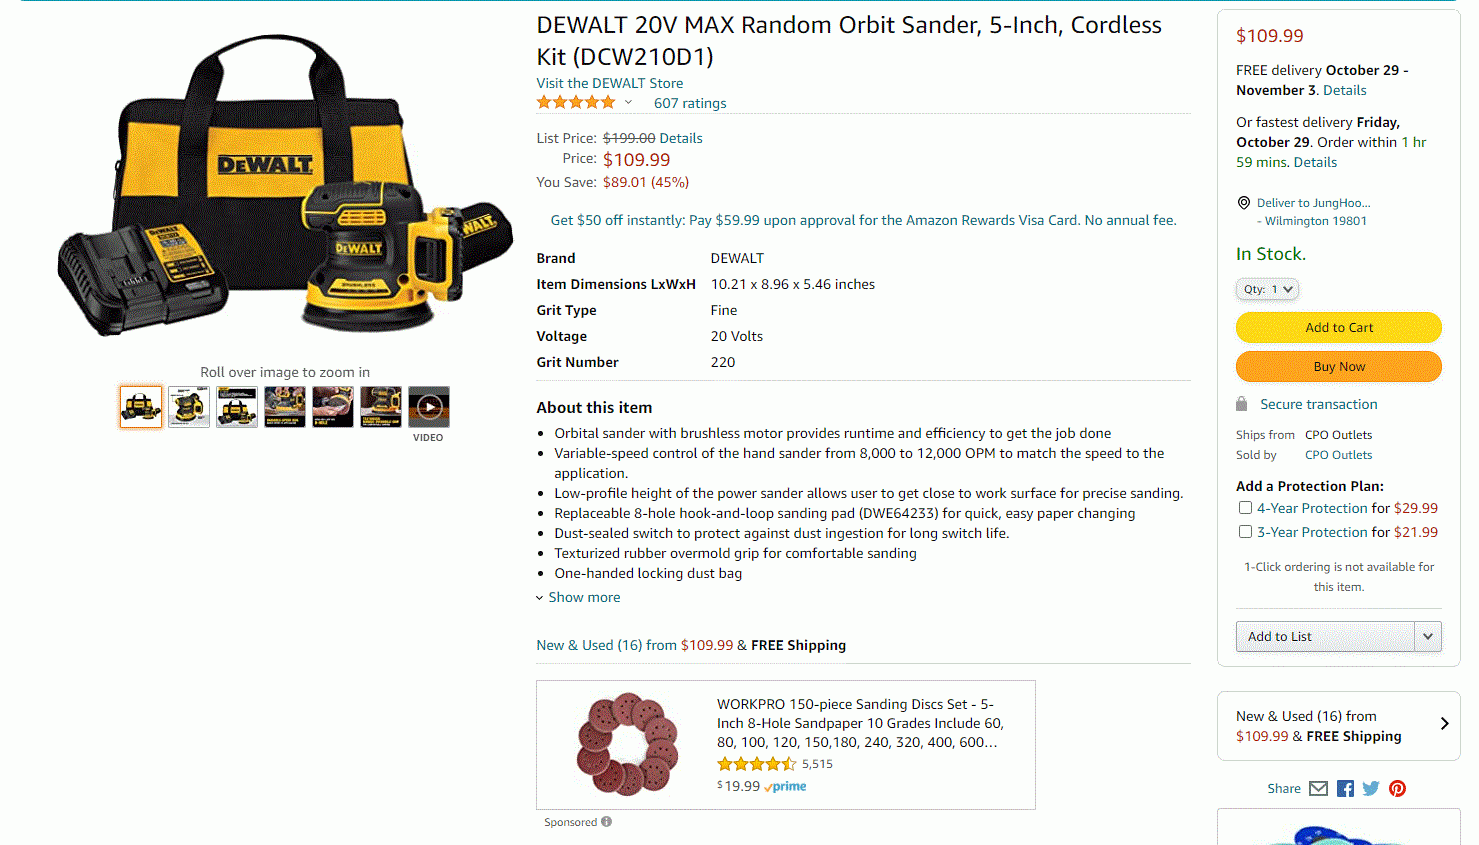Open the Sponsored info icon
The image size is (1479, 845).
click(x=606, y=822)
